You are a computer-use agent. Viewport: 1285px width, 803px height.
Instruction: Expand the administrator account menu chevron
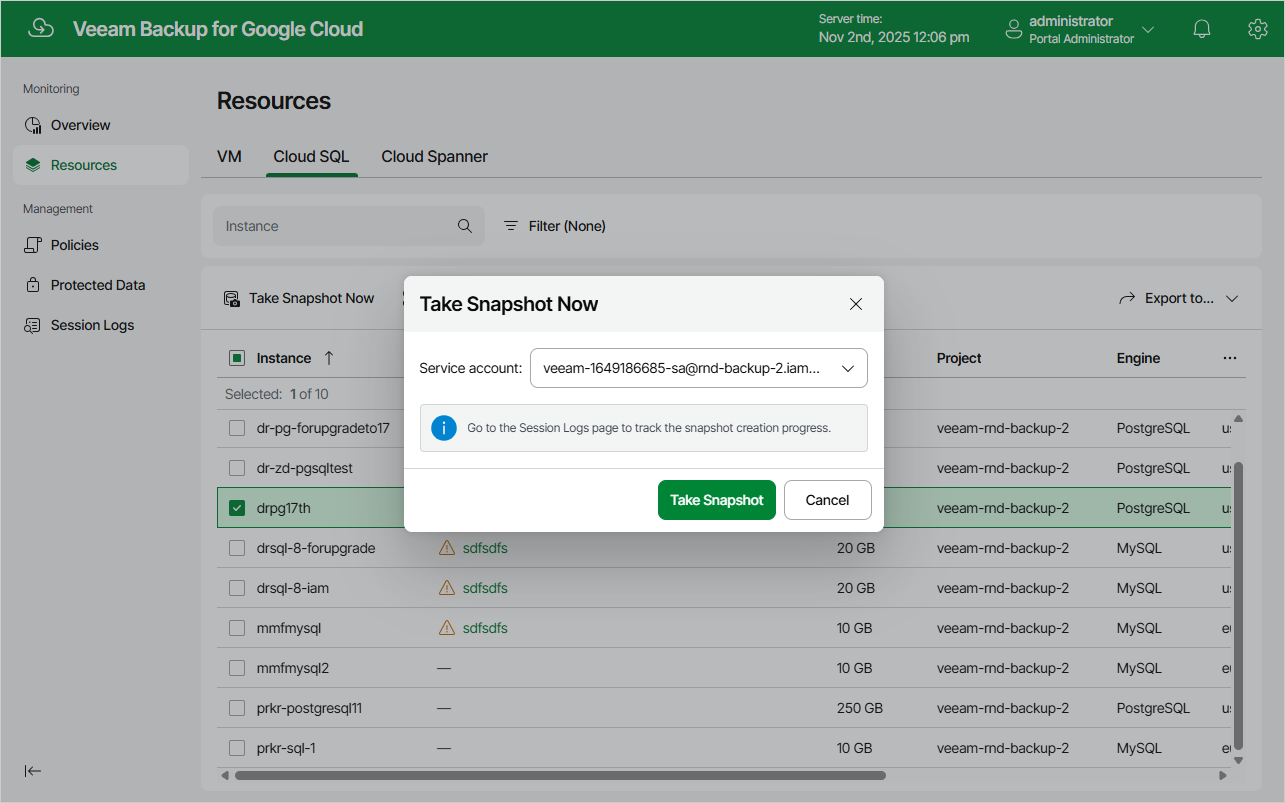pyautogui.click(x=1148, y=30)
